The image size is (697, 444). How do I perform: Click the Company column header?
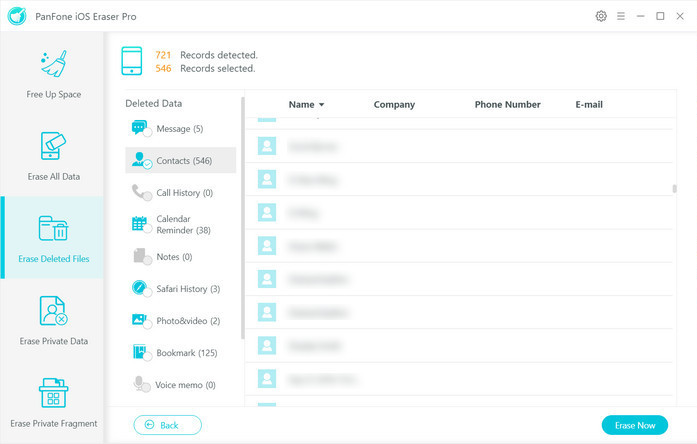(394, 104)
